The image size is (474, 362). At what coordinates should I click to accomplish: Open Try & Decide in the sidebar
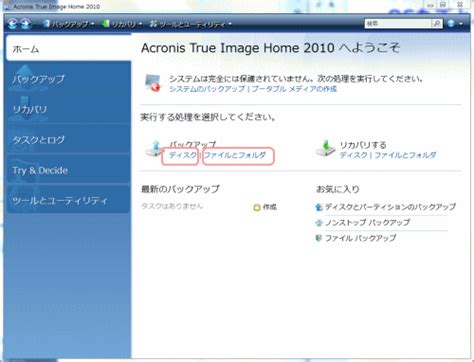(68, 170)
